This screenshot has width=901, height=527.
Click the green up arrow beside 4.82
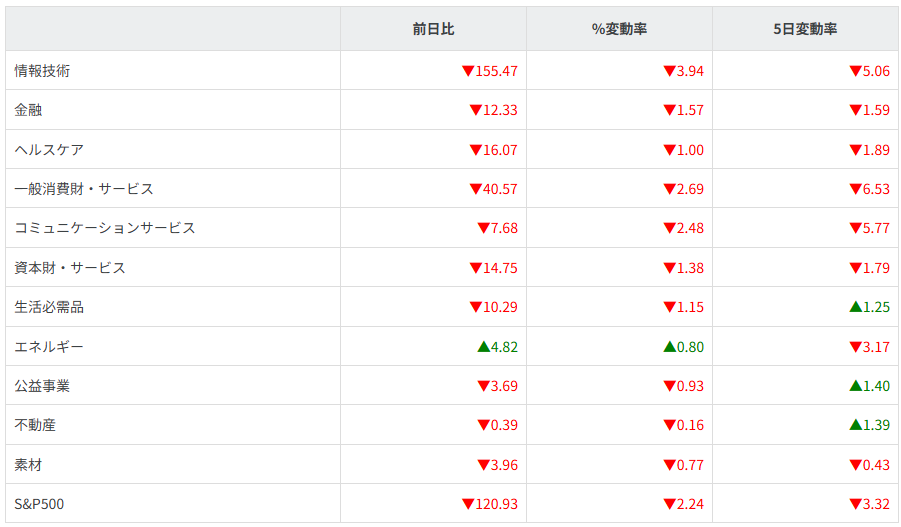(483, 347)
